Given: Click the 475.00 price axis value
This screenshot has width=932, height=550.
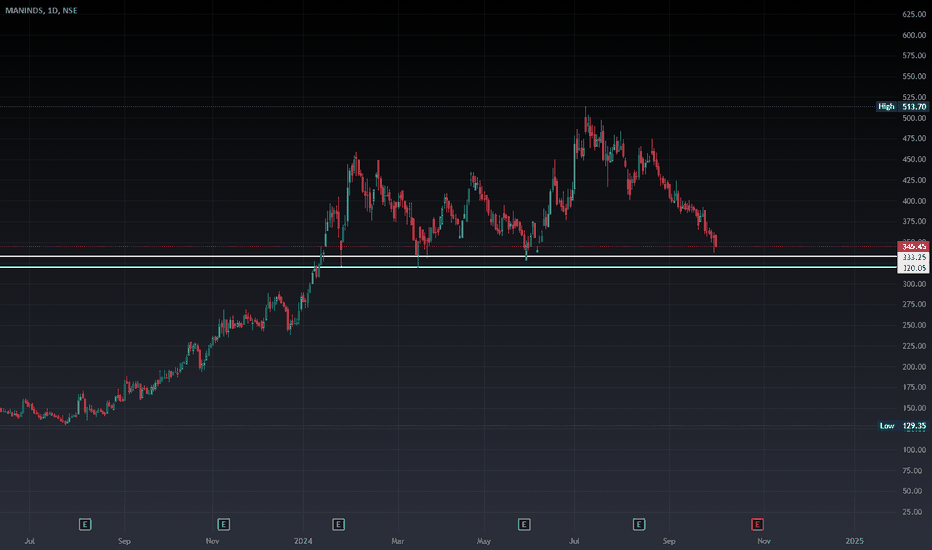Looking at the screenshot, I should [x=914, y=138].
